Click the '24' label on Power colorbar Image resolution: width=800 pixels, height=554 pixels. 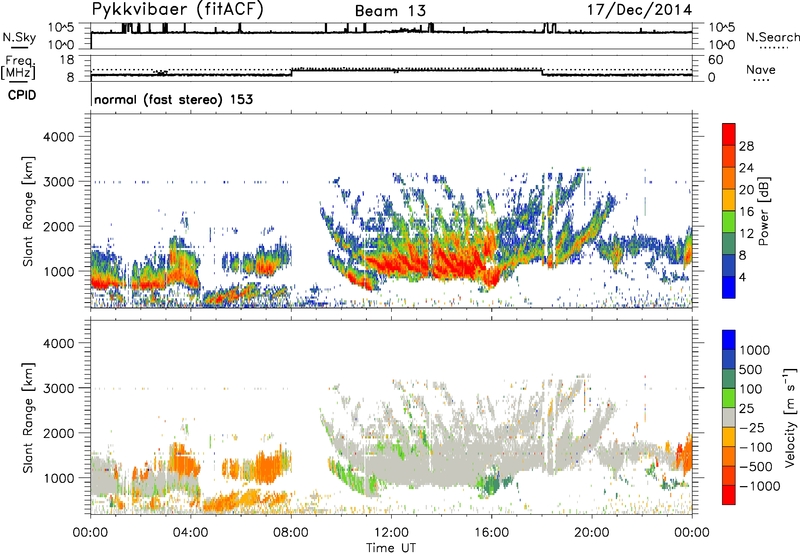tap(746, 168)
